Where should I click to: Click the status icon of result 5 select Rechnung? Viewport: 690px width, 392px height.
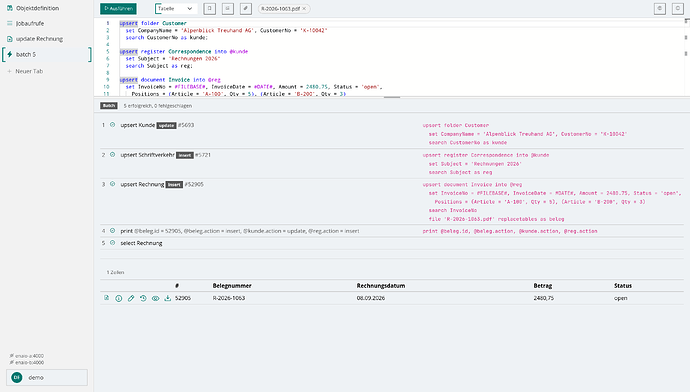click(112, 243)
